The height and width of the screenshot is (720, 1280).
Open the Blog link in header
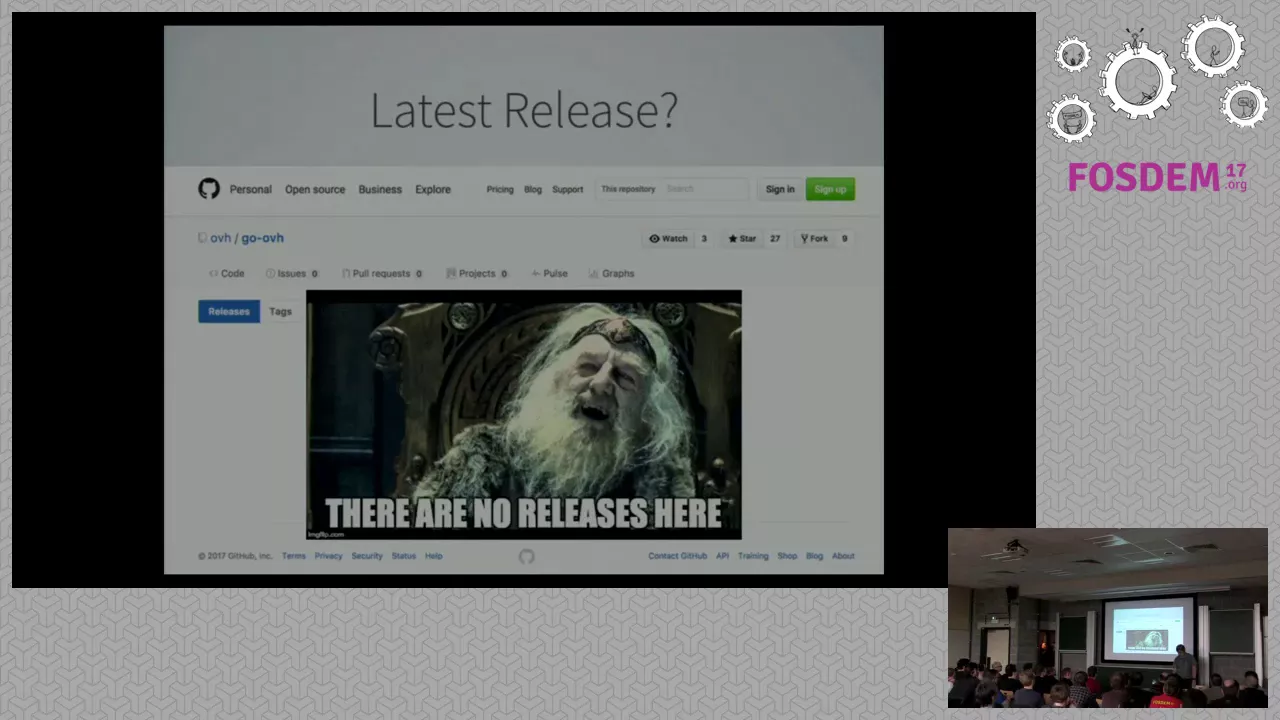(533, 189)
